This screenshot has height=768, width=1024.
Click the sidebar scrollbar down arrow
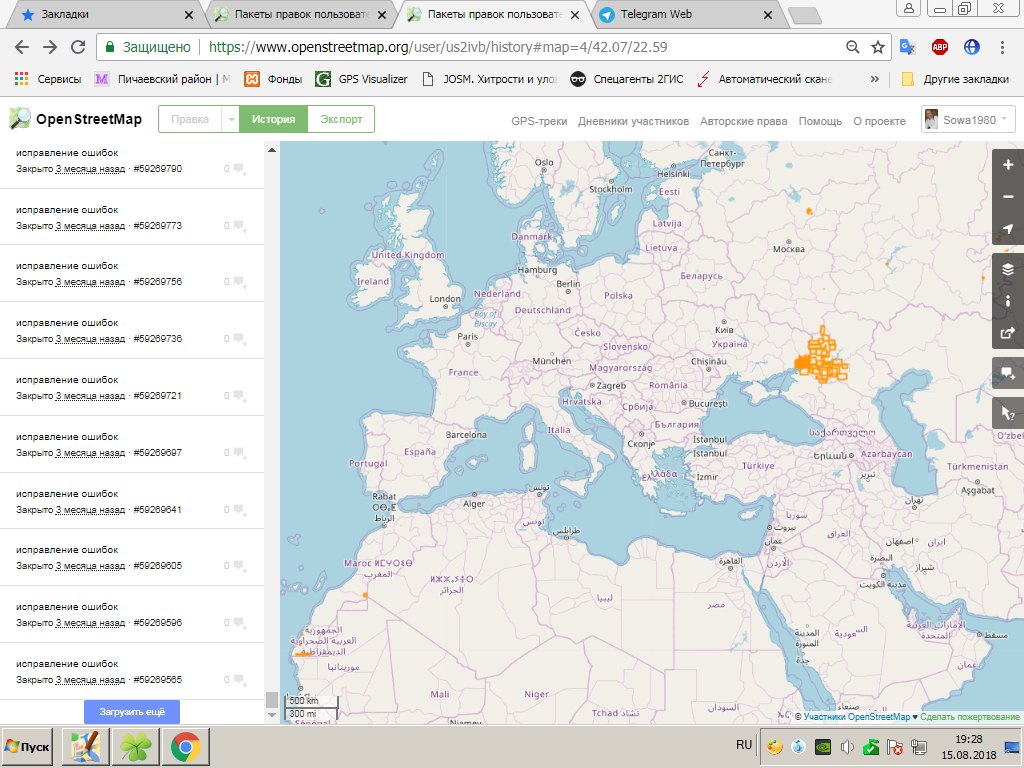[272, 715]
